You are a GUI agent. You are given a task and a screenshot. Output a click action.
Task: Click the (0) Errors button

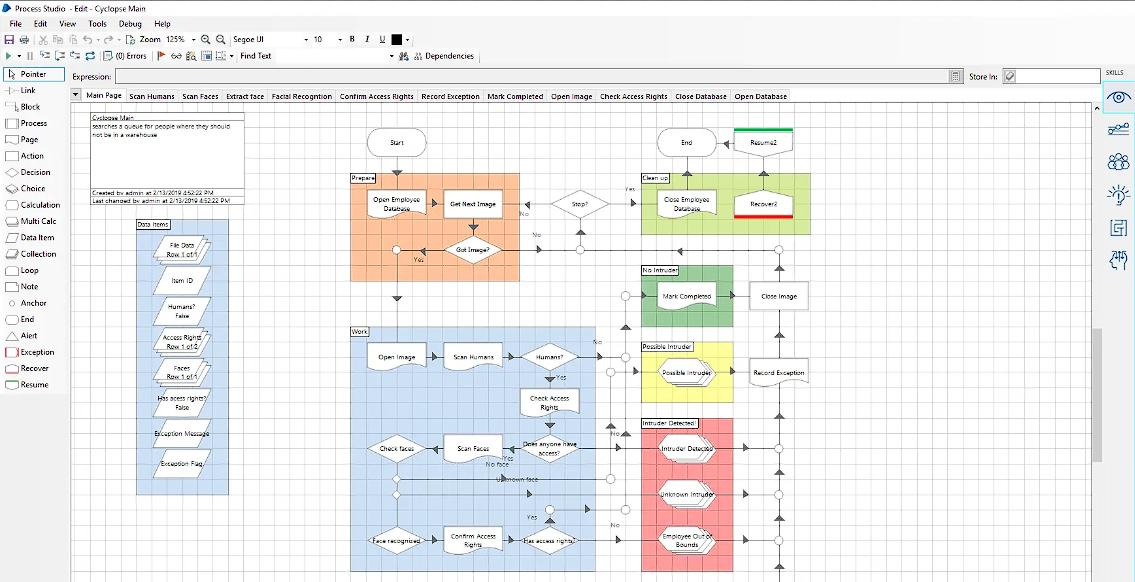[x=124, y=56]
